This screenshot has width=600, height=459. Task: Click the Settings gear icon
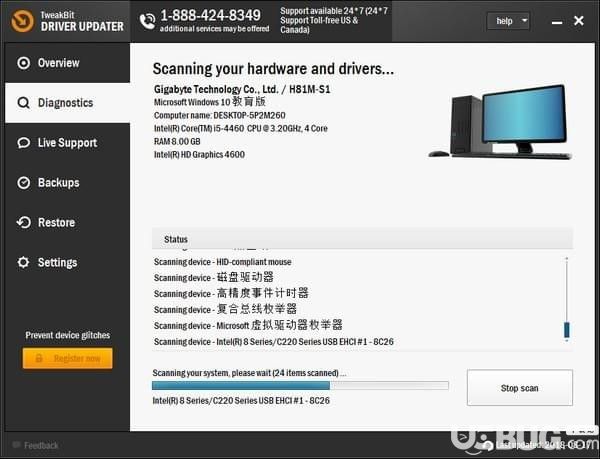point(23,262)
